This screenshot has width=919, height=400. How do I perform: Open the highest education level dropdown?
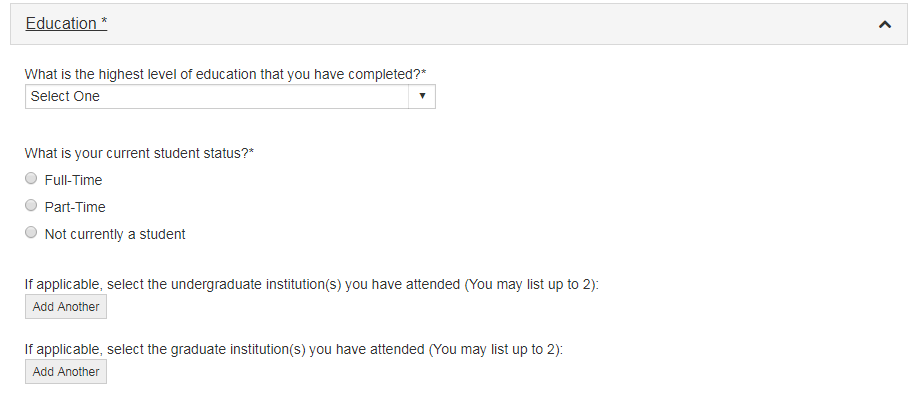[229, 96]
